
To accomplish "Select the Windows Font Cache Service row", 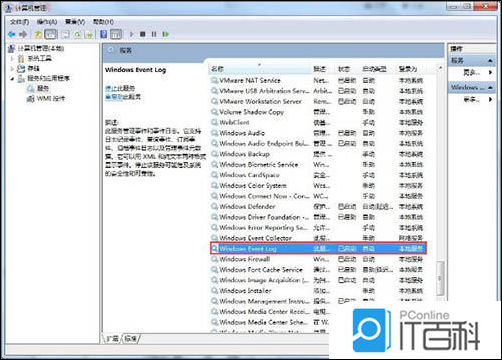I will 318,270.
